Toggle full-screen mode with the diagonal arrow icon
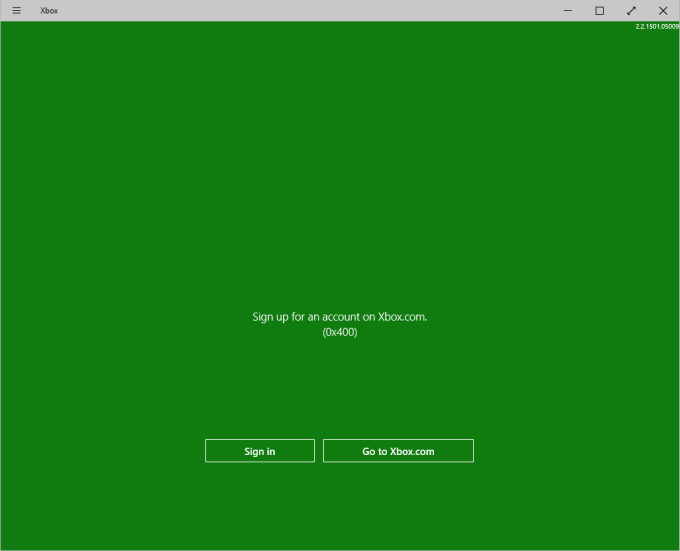The width and height of the screenshot is (680, 551). 631,10
